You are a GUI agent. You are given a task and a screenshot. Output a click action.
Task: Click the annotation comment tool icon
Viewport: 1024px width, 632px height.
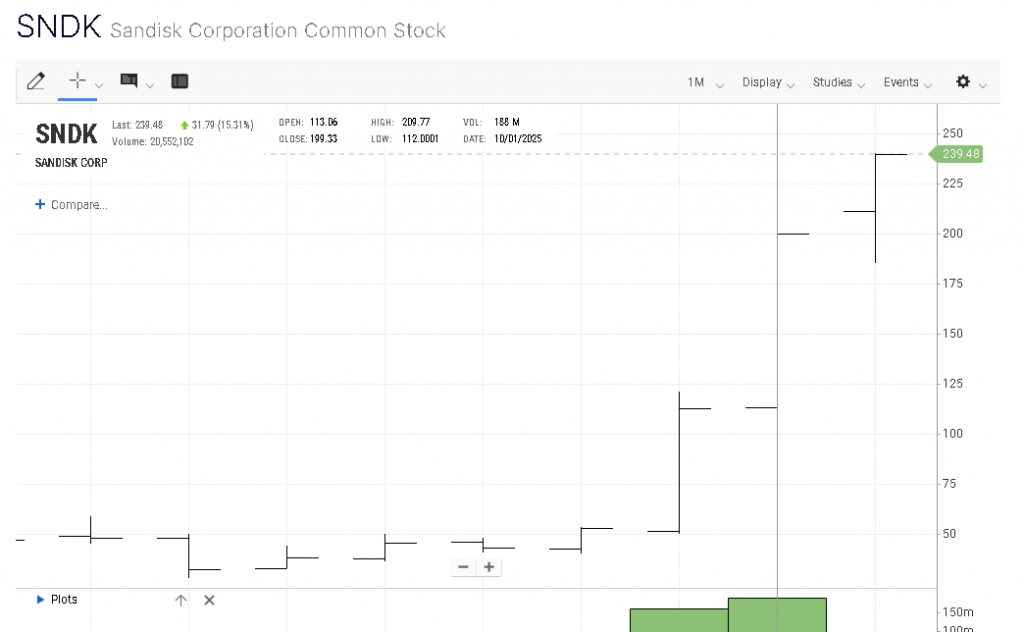pyautogui.click(x=129, y=81)
